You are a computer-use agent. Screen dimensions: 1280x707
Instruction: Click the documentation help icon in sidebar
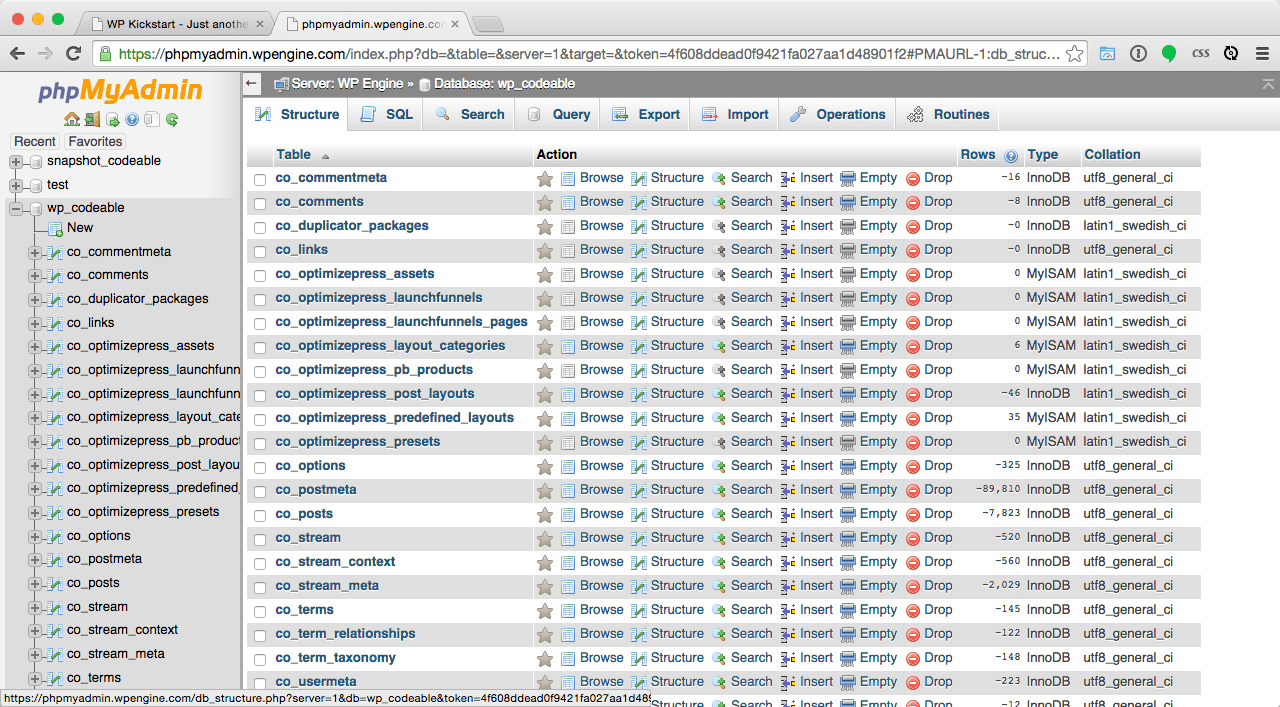tap(132, 120)
